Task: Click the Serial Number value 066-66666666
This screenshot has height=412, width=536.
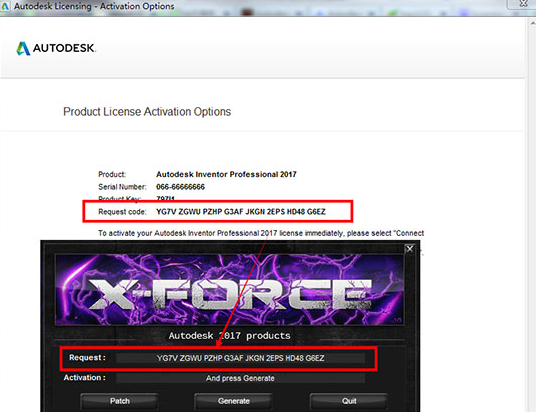Action: coord(180,187)
